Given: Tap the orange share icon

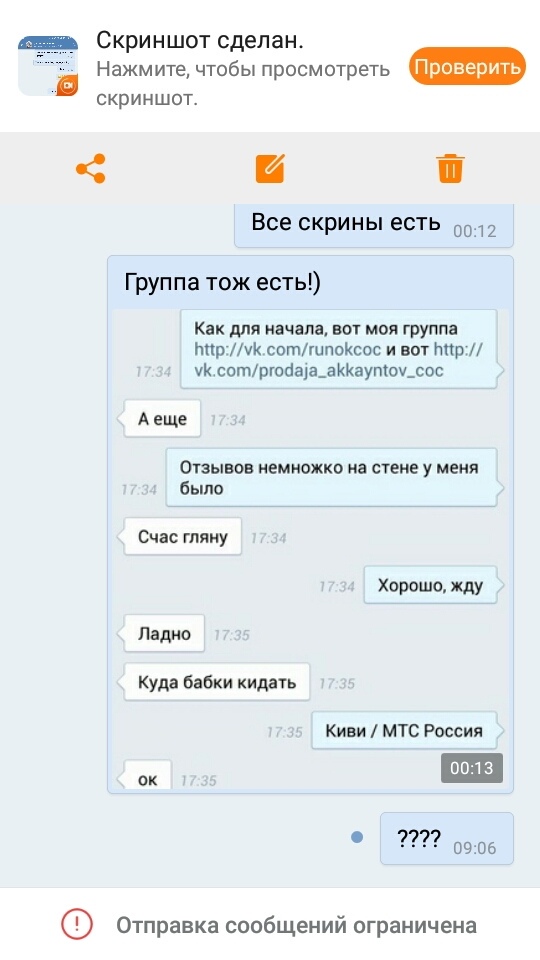Looking at the screenshot, I should pos(91,168).
